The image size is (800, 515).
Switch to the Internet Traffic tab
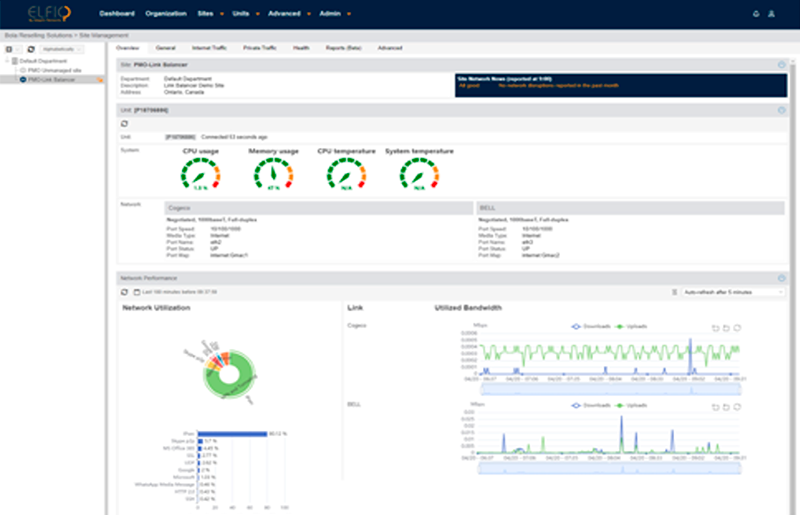[x=209, y=47]
